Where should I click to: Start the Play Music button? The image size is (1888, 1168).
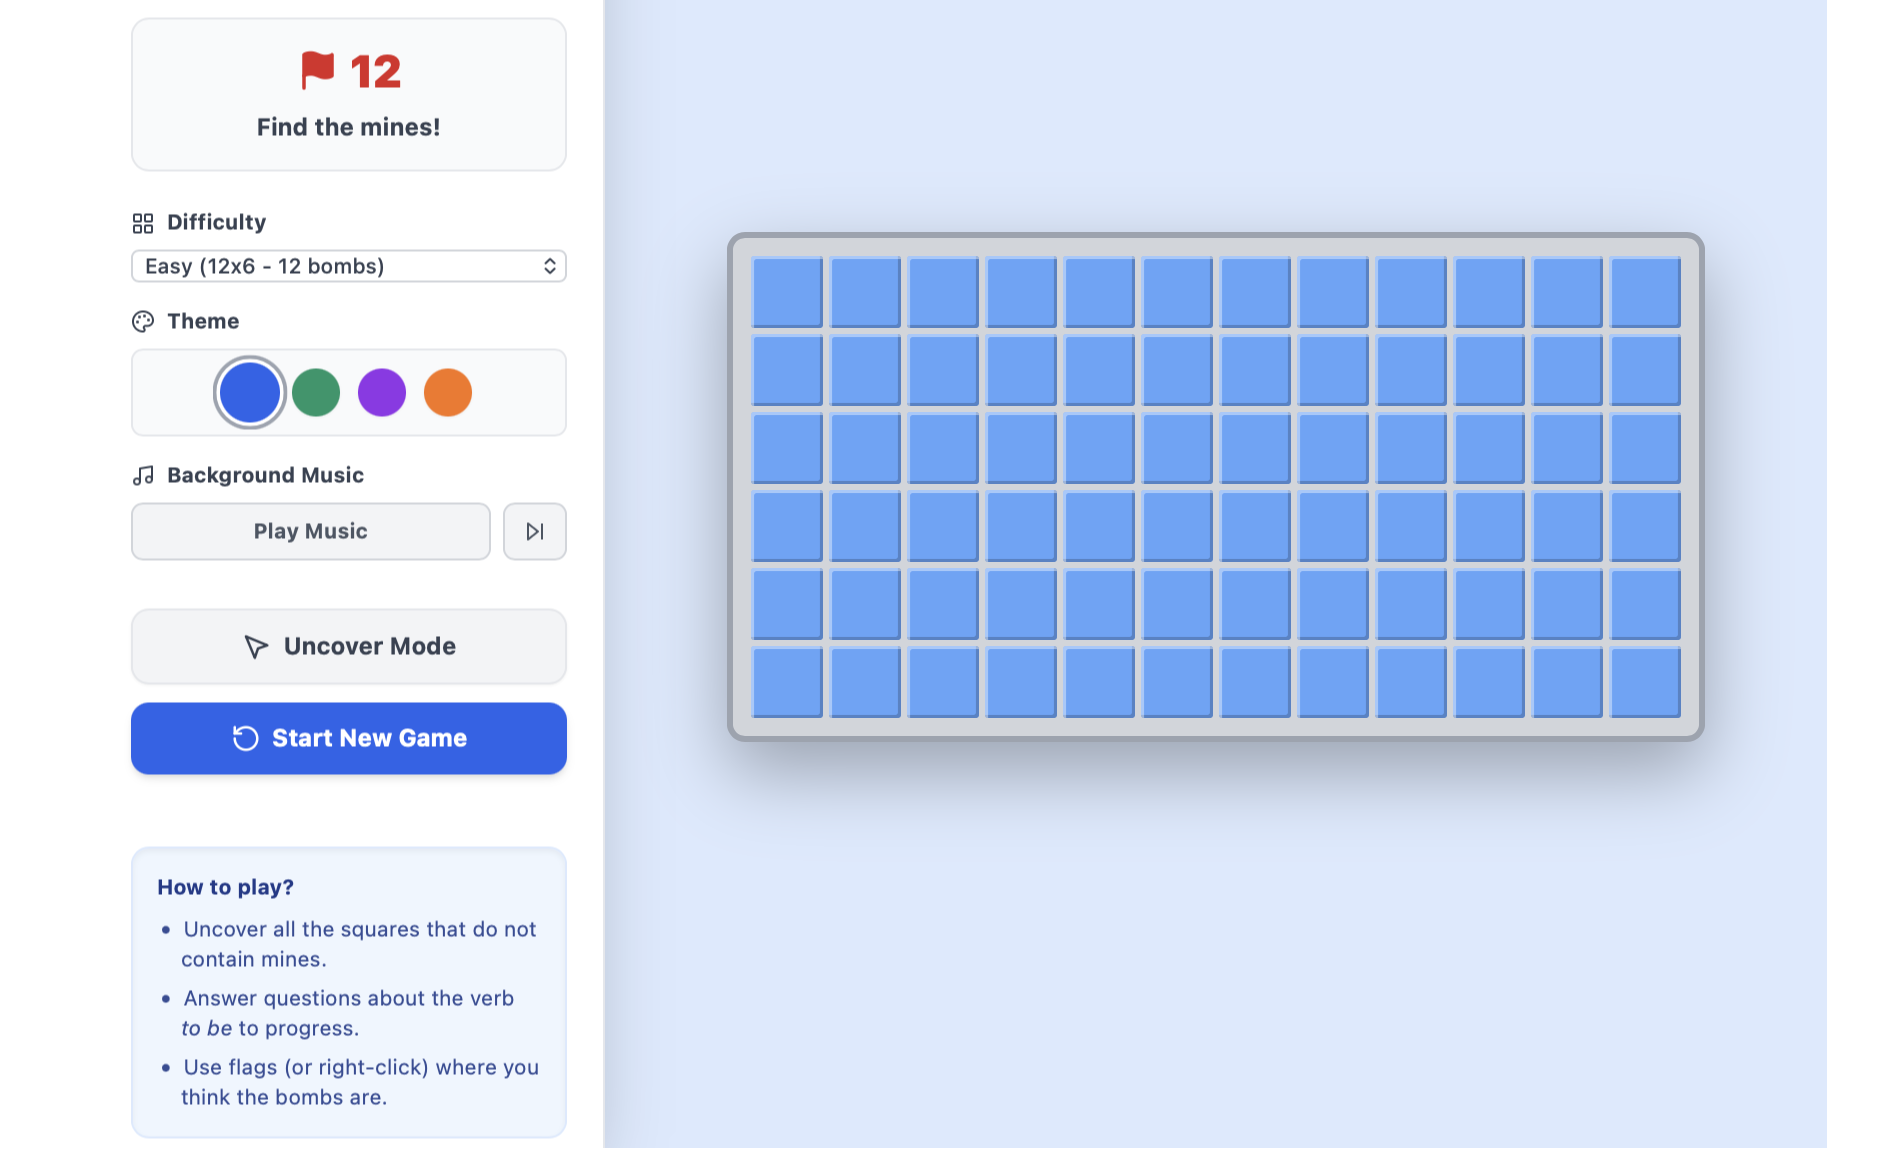[x=311, y=531]
